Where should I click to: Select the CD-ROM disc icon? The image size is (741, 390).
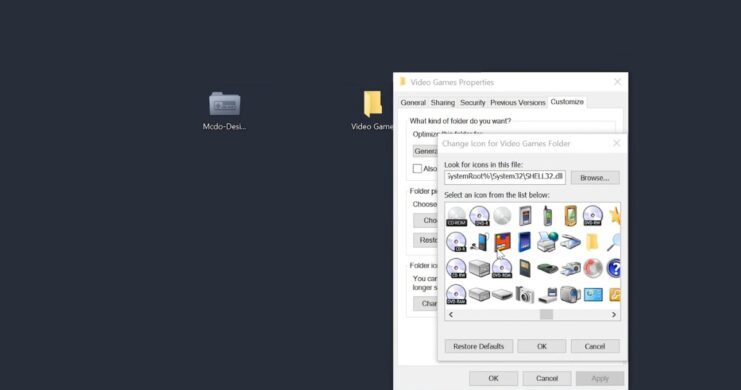(x=456, y=216)
